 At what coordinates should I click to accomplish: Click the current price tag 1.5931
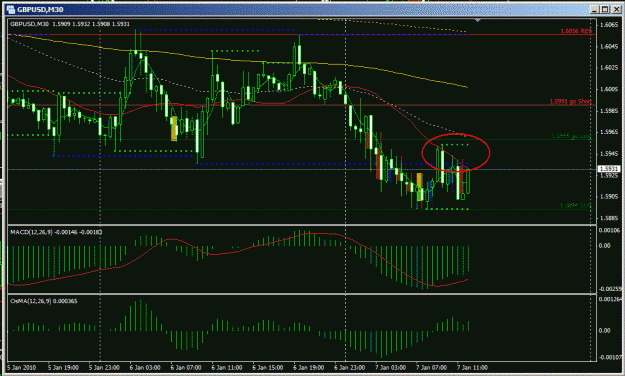coord(609,169)
